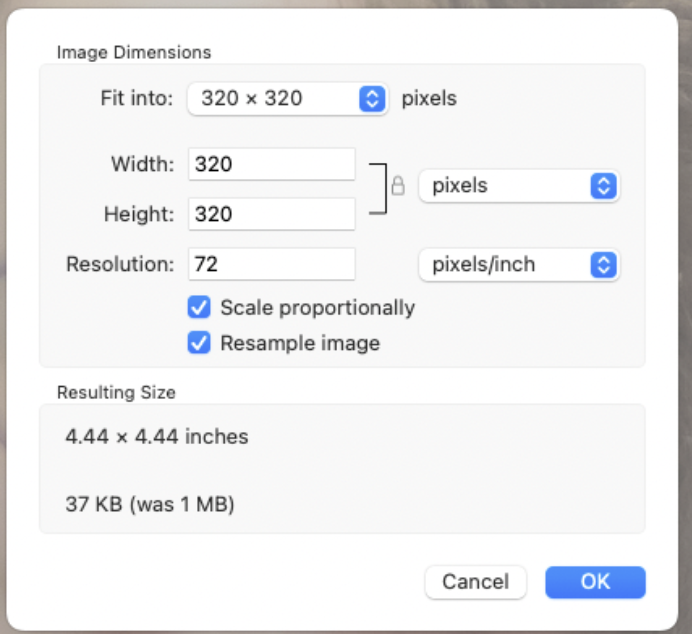692x634 pixels.
Task: Confirm the resize with the OK button
Action: tap(595, 582)
